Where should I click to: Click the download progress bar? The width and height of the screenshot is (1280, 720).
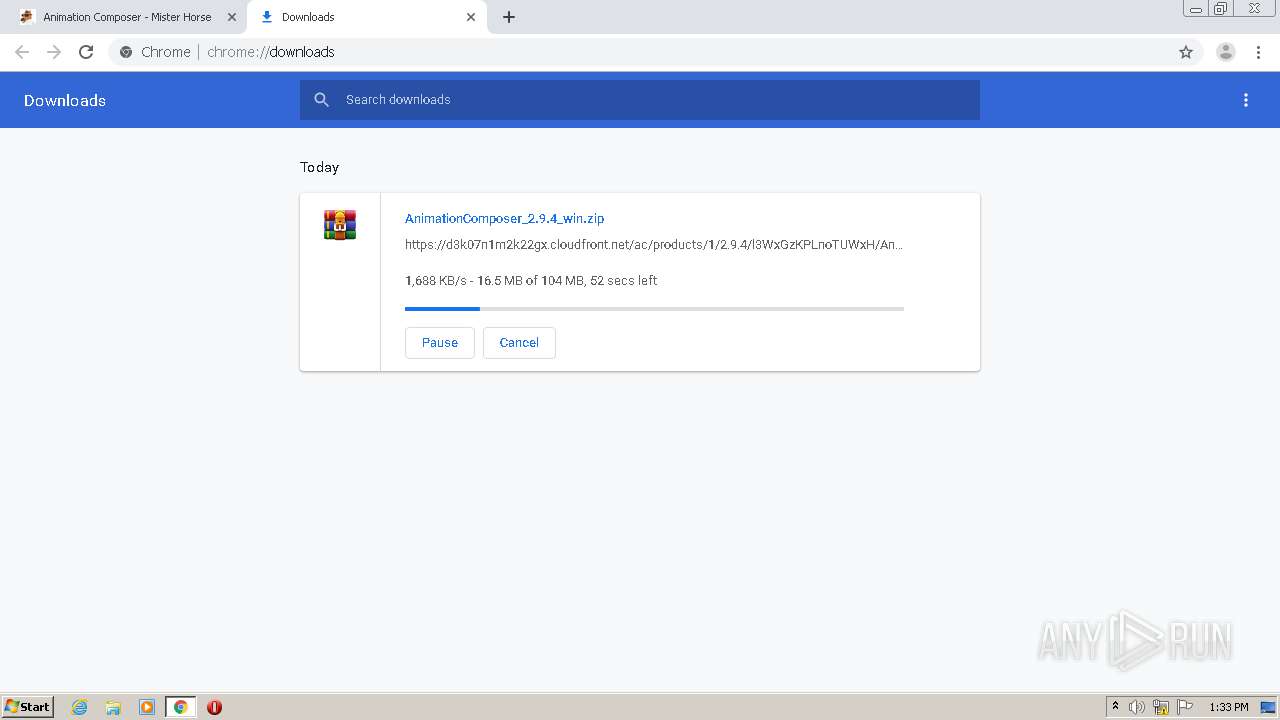(654, 309)
